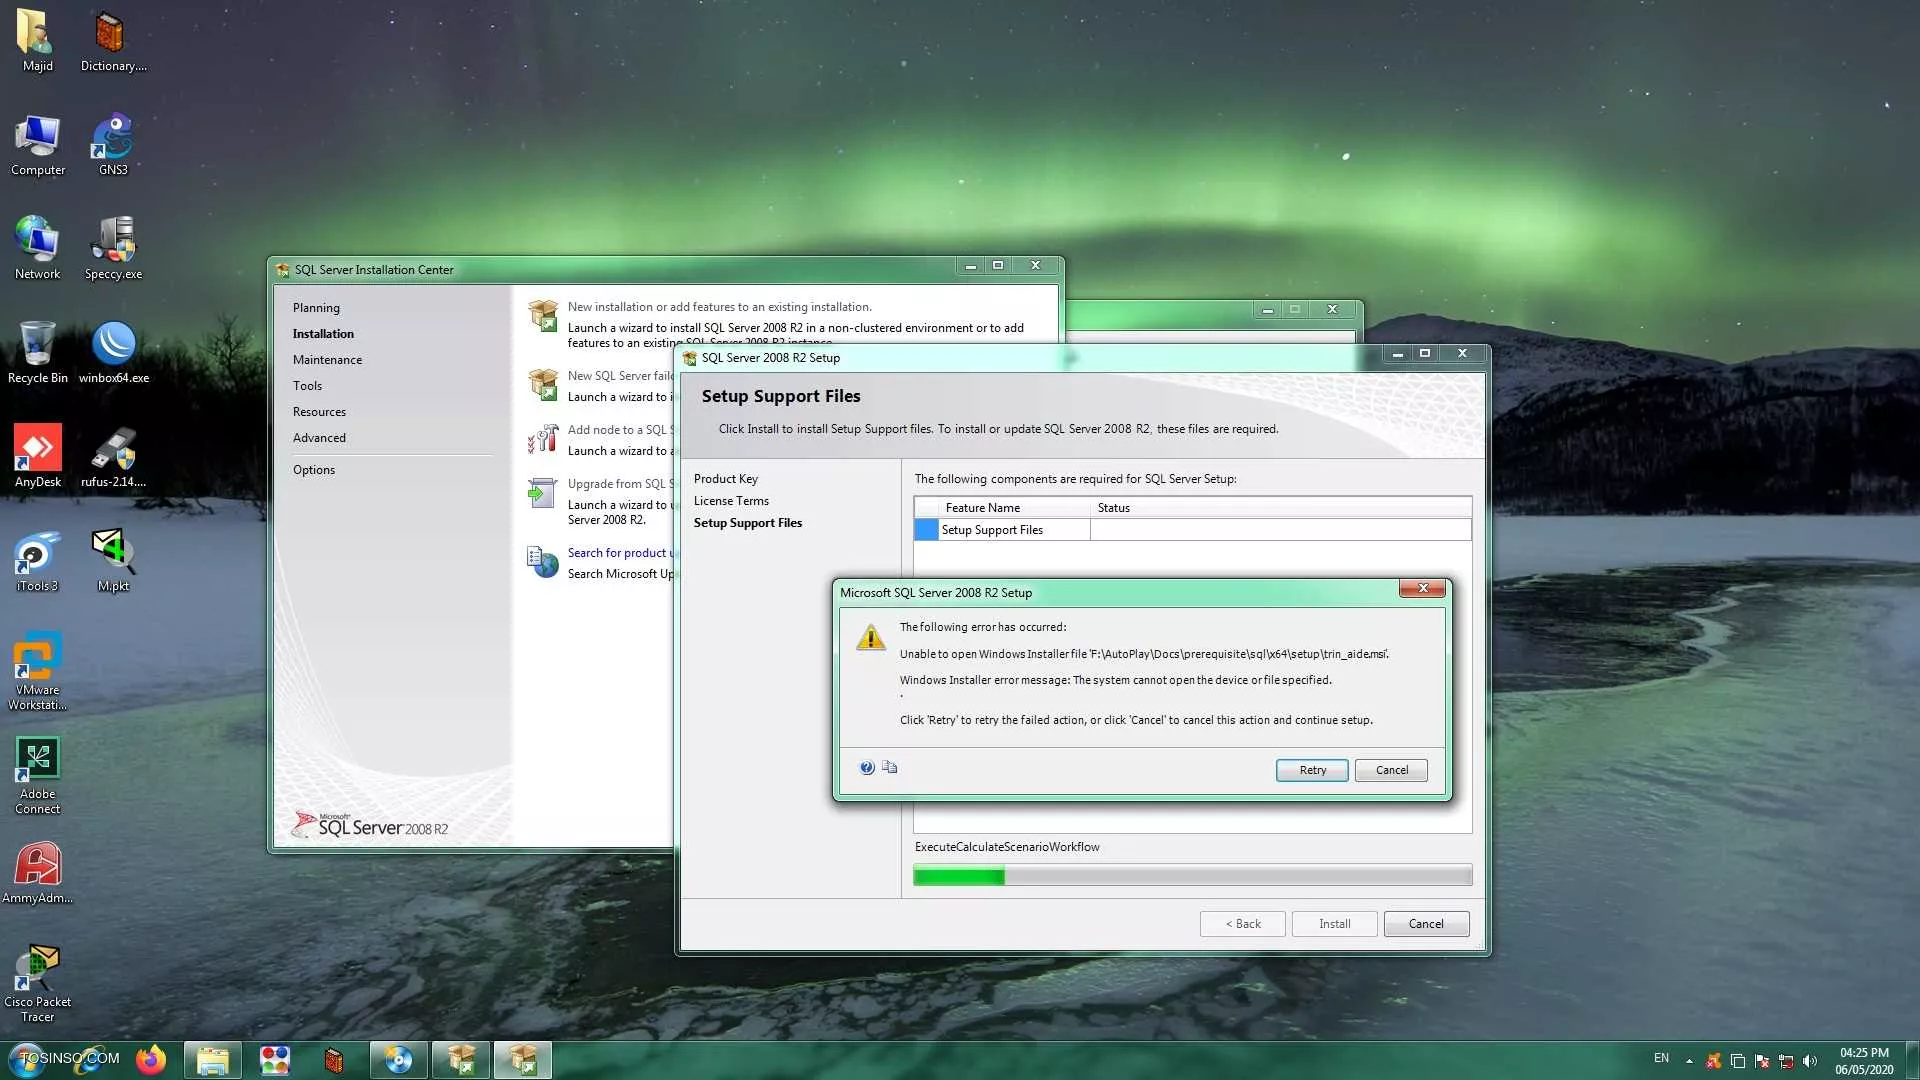Click ExecuteCalculateScenarioWorkflow status text

point(1007,847)
